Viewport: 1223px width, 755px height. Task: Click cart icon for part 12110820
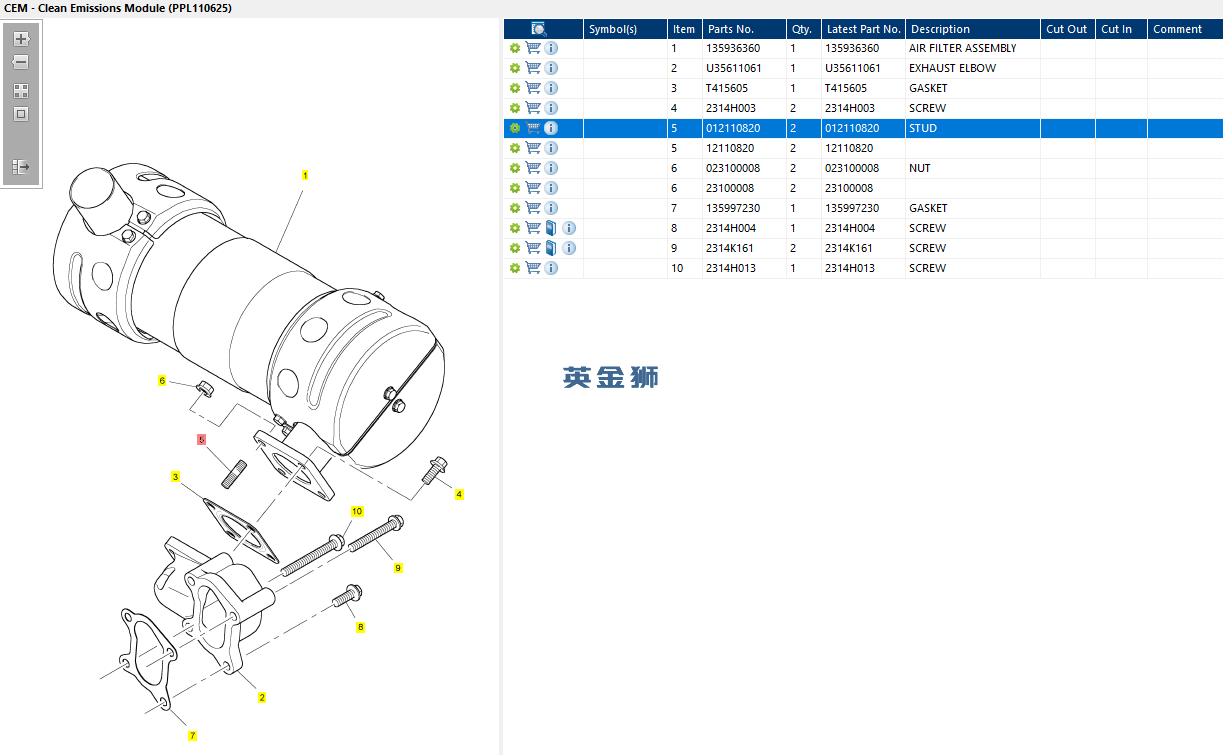click(x=533, y=148)
